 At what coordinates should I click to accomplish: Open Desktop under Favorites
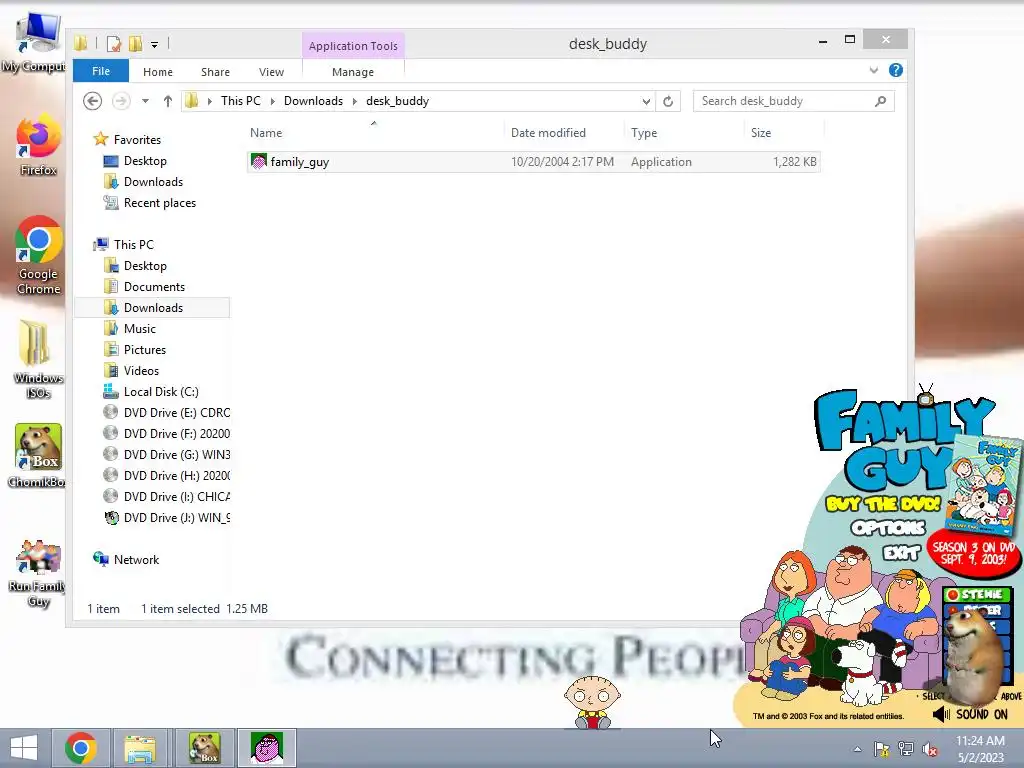(135, 161)
